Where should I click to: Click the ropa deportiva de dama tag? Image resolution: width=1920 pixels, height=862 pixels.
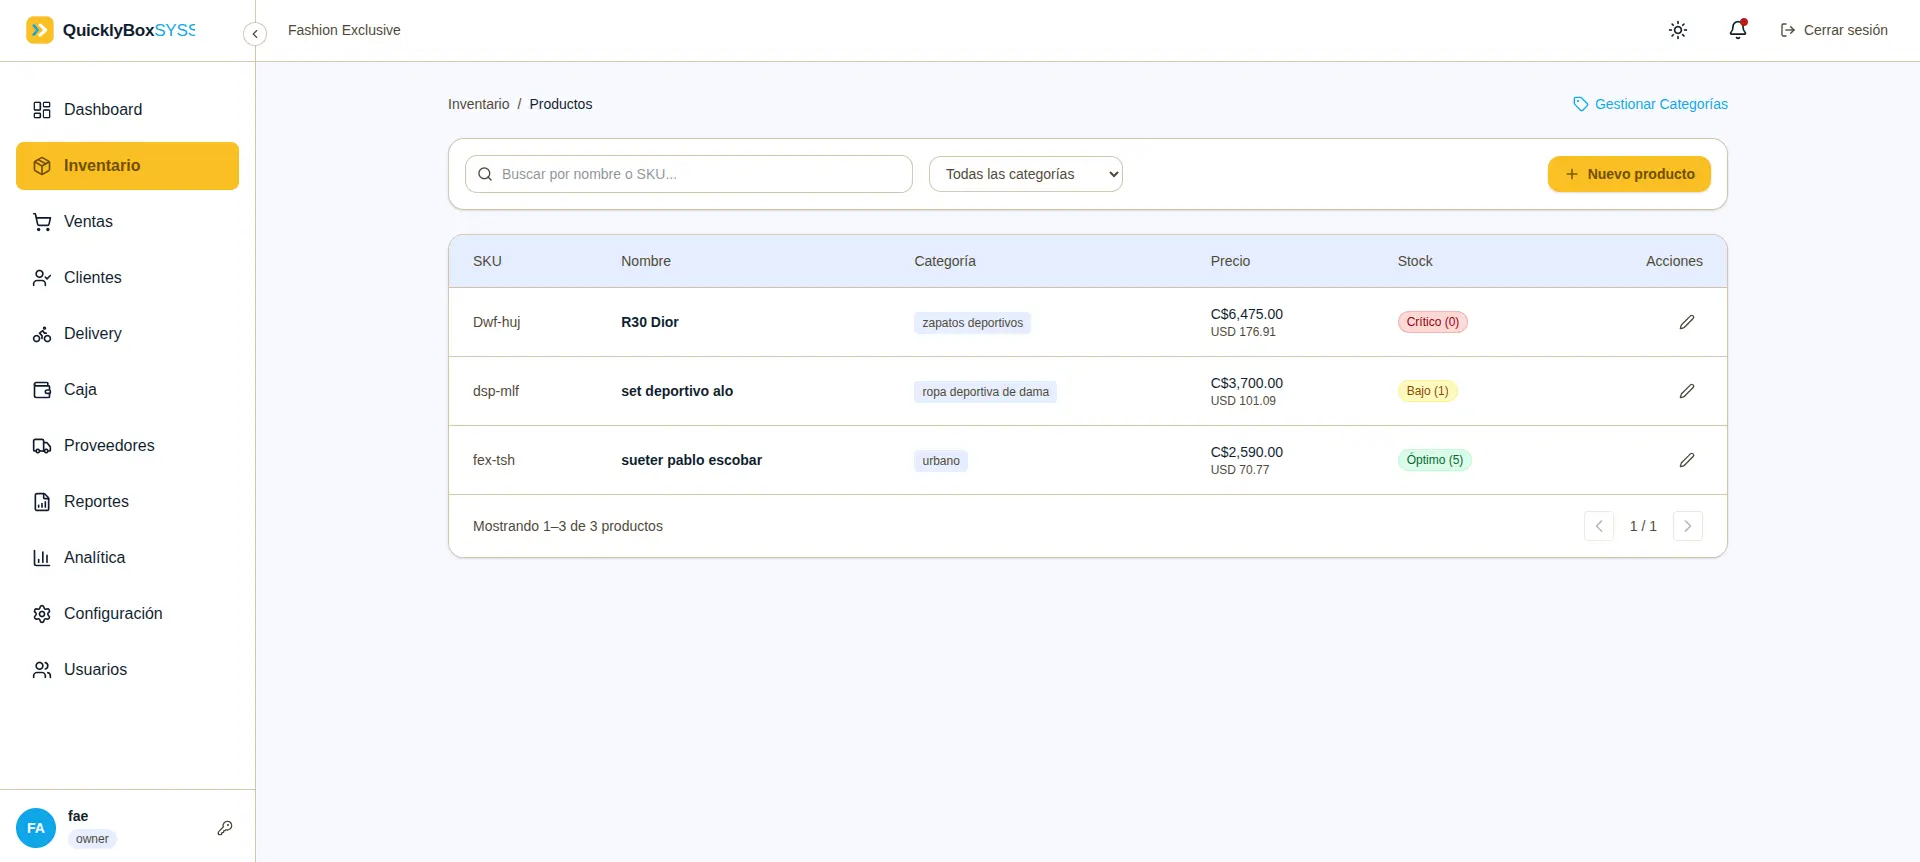tap(985, 392)
